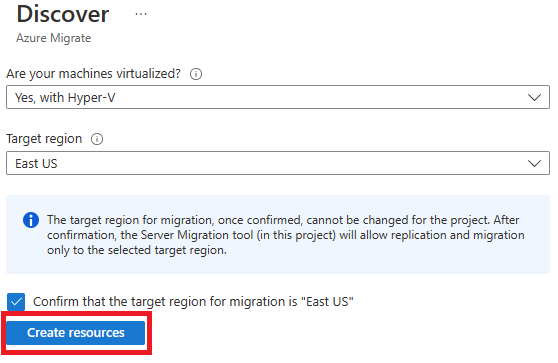Viewport: 558px width, 363px height.
Task: Open the virtualization type combo box
Action: (278, 97)
